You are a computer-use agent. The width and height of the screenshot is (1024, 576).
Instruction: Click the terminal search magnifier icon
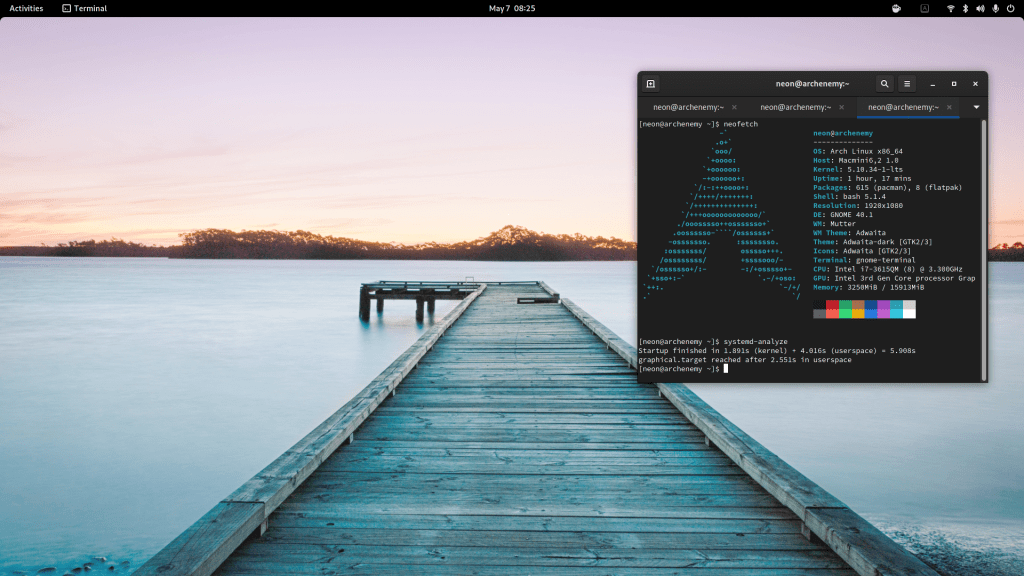coord(884,84)
